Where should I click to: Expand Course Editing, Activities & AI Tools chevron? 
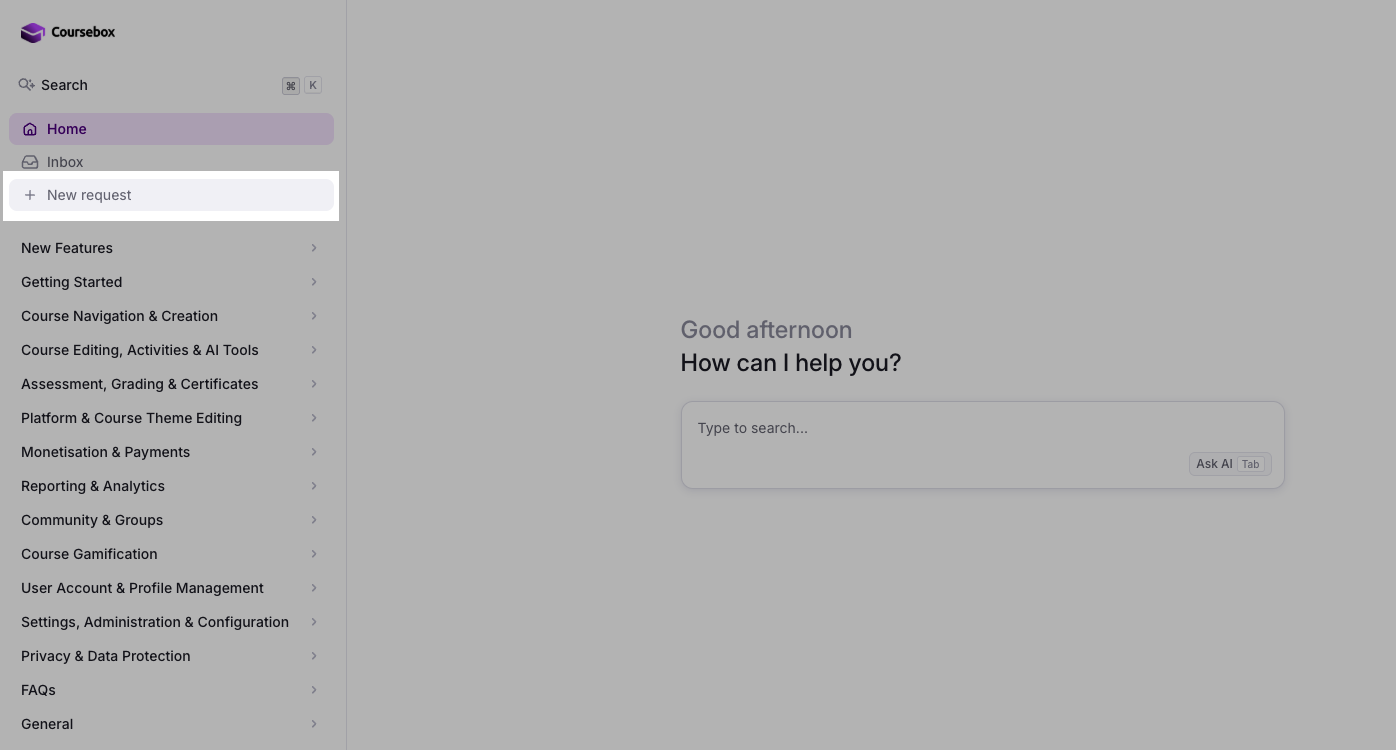tap(314, 350)
